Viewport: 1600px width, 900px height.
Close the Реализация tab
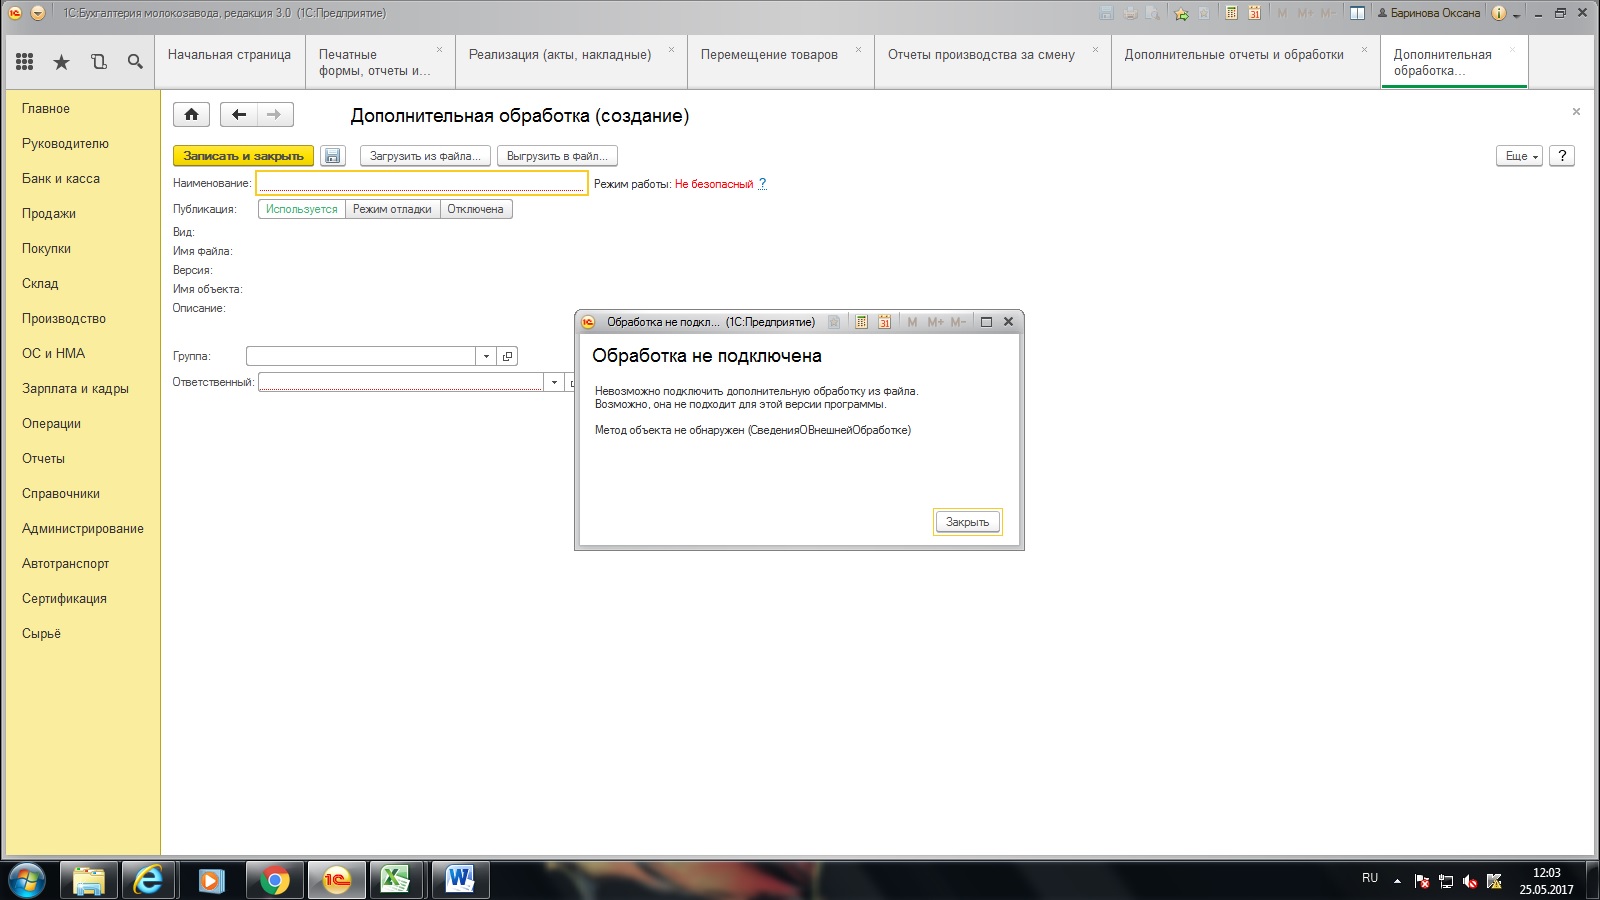(671, 49)
